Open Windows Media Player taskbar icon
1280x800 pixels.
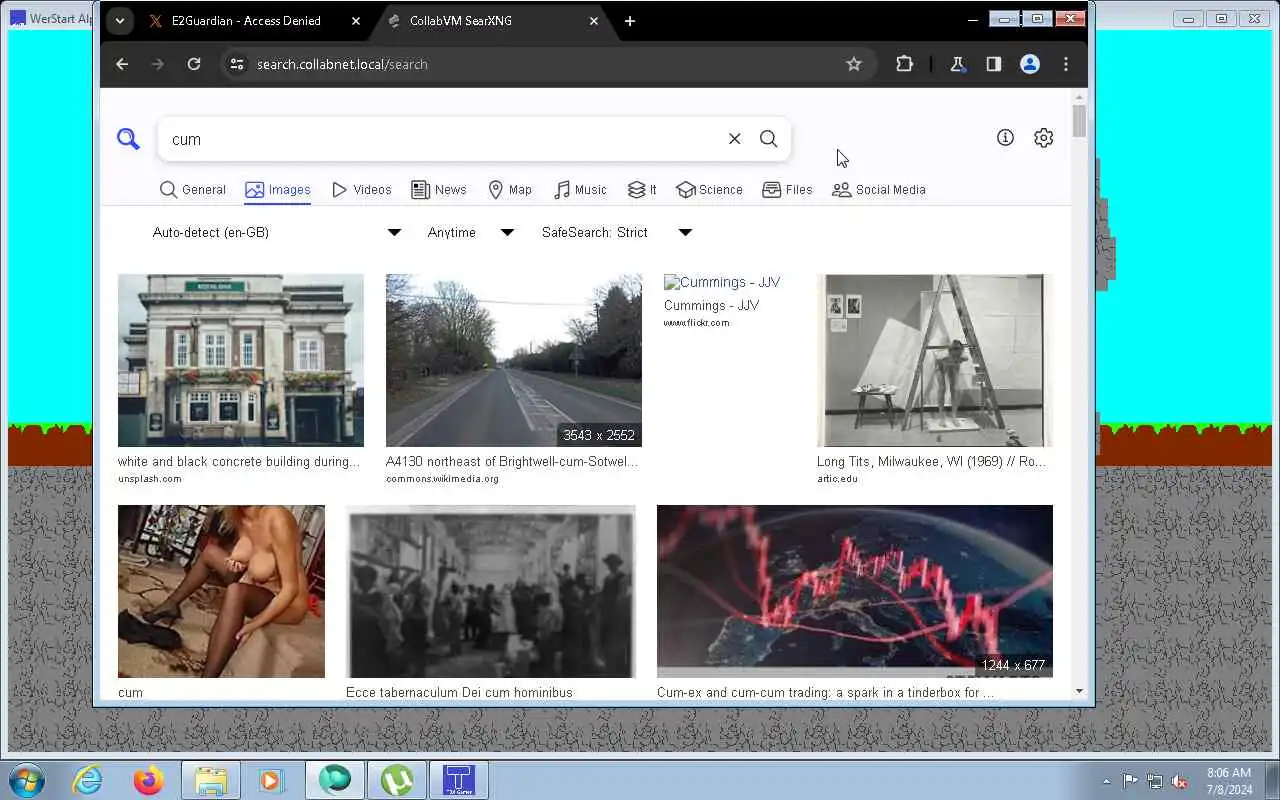pos(272,780)
